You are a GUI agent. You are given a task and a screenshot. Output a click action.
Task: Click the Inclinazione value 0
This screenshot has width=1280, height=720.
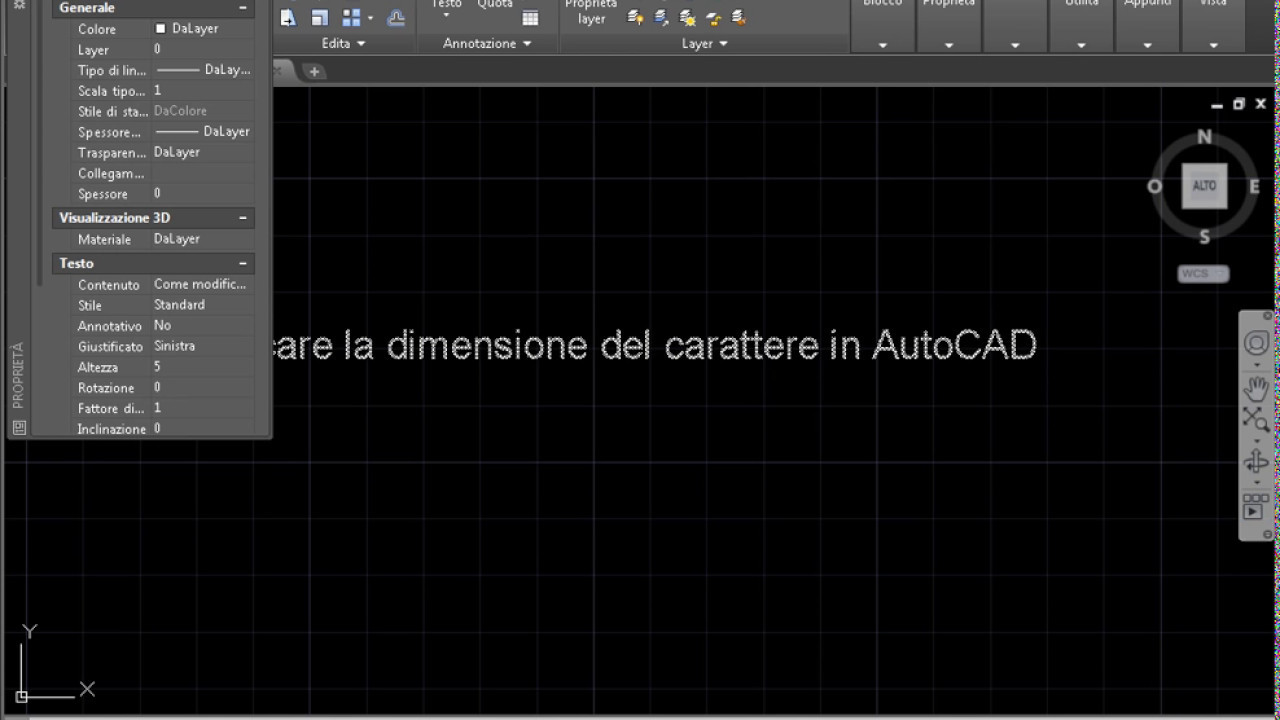point(203,429)
